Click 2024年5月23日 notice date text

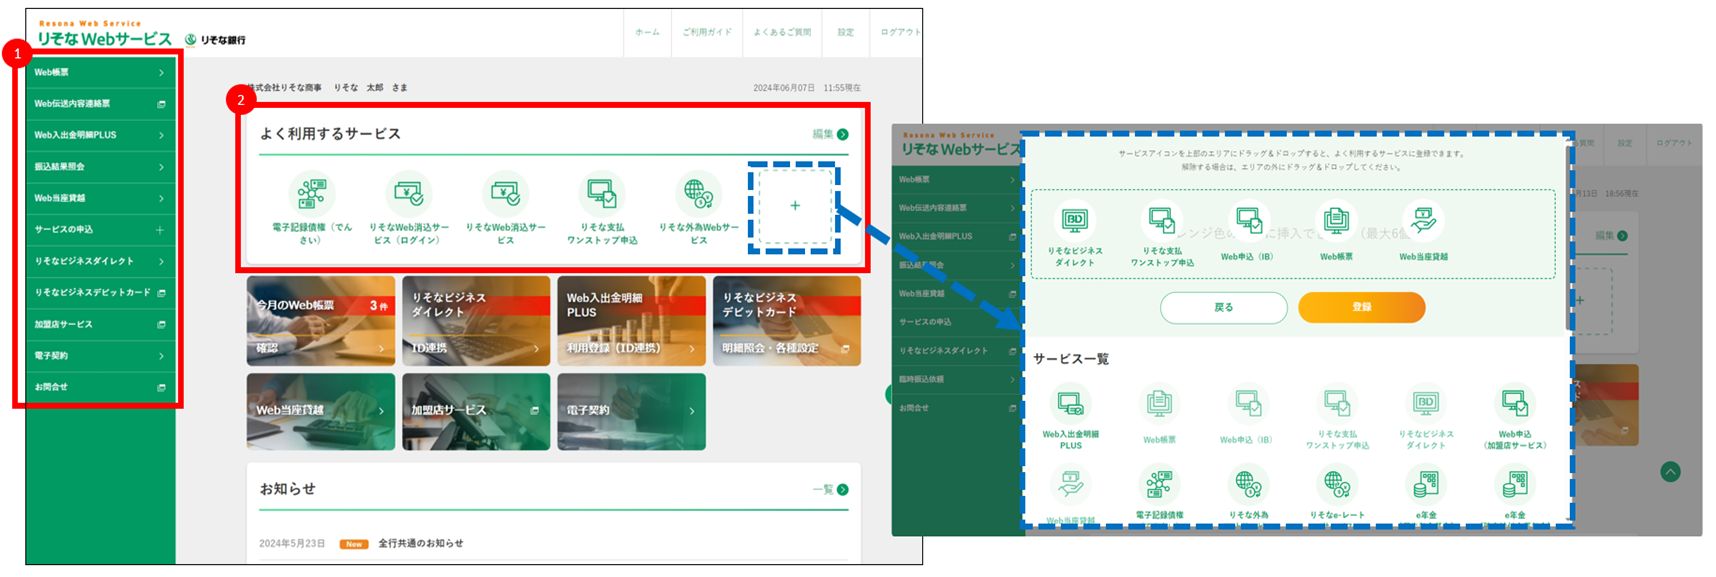292,543
